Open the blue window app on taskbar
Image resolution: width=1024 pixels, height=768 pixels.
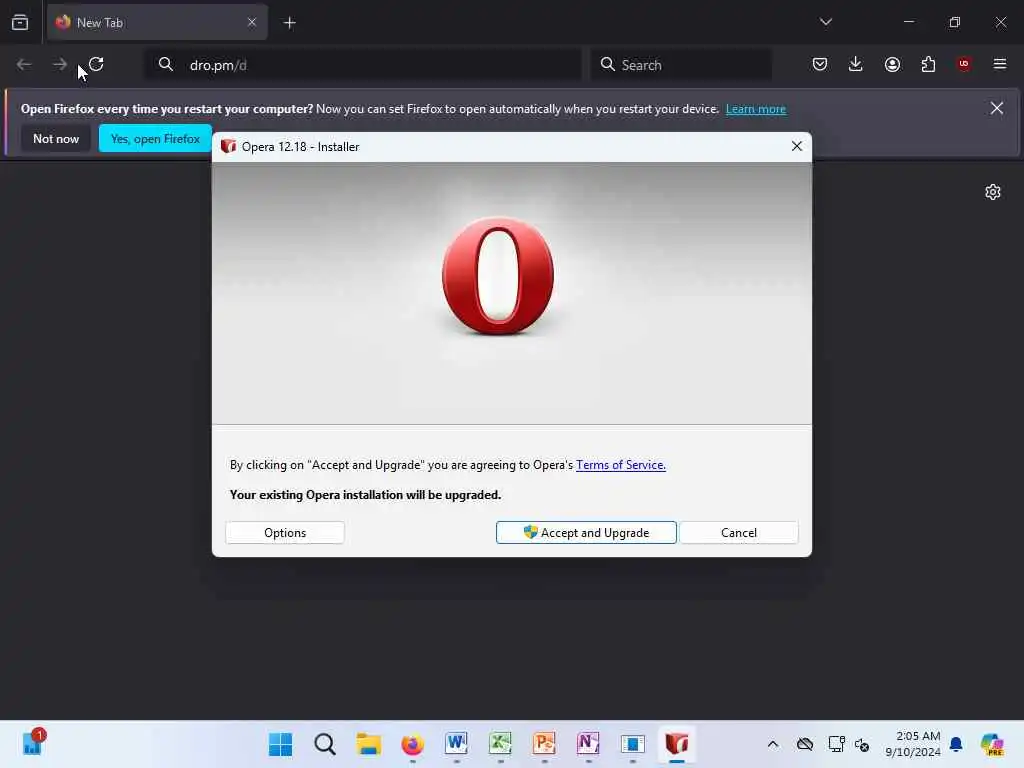(x=632, y=744)
